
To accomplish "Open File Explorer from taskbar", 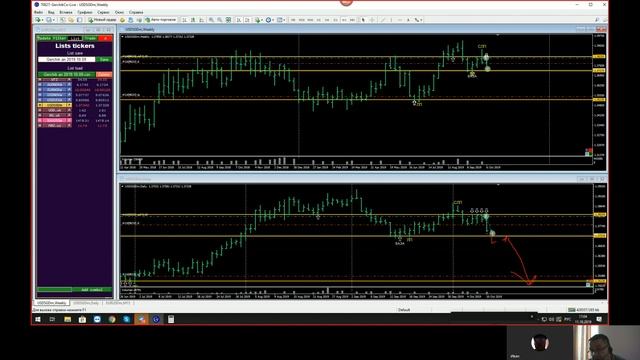I will click(x=68, y=319).
